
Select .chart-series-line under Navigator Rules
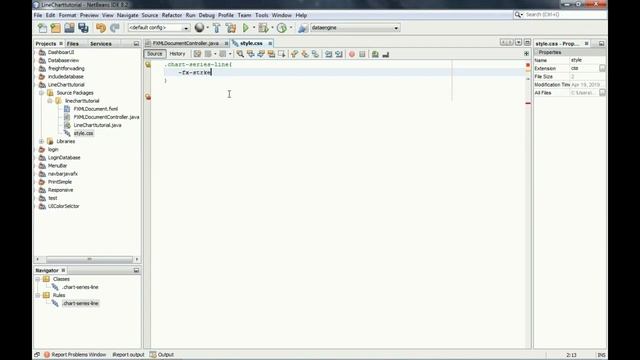tap(80, 303)
